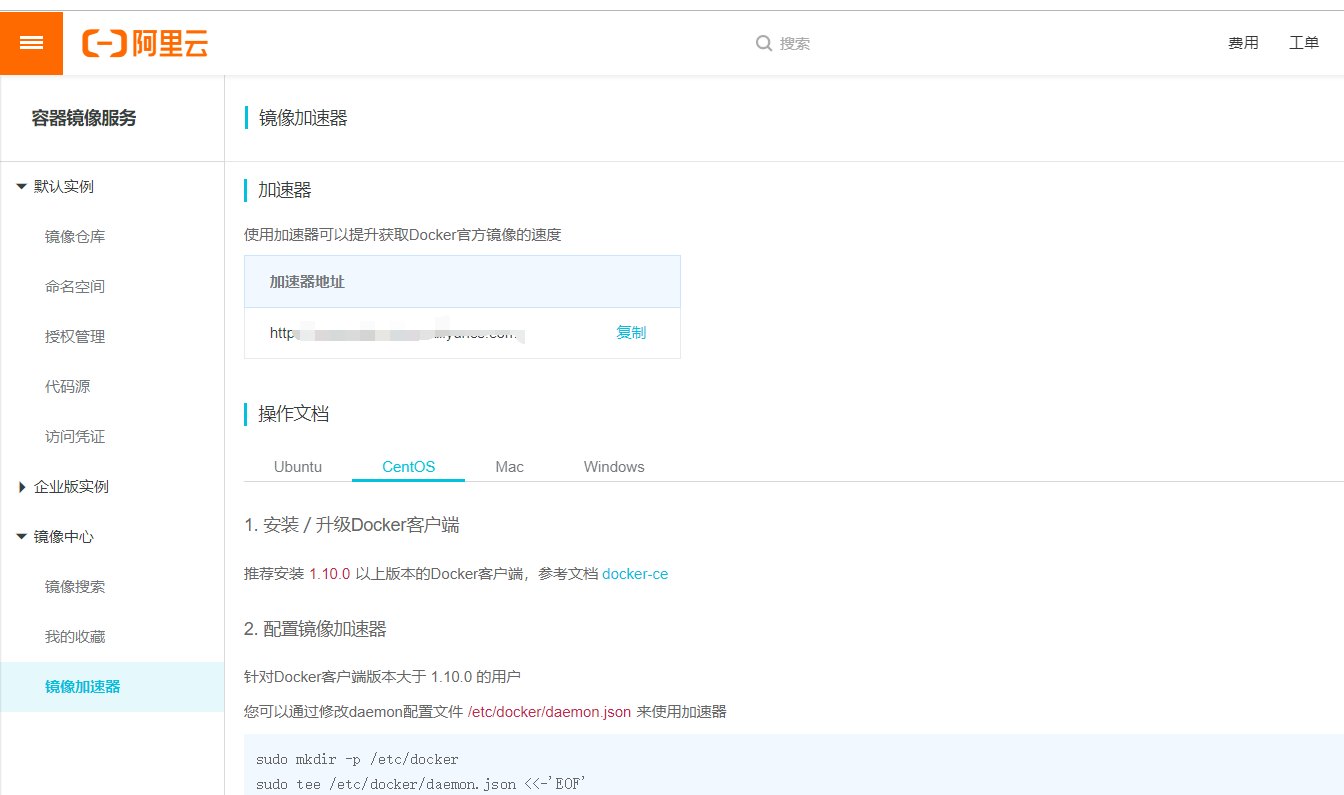Expand the 企业版实例 section arrow
The width and height of the screenshot is (1344, 795).
click(22, 487)
